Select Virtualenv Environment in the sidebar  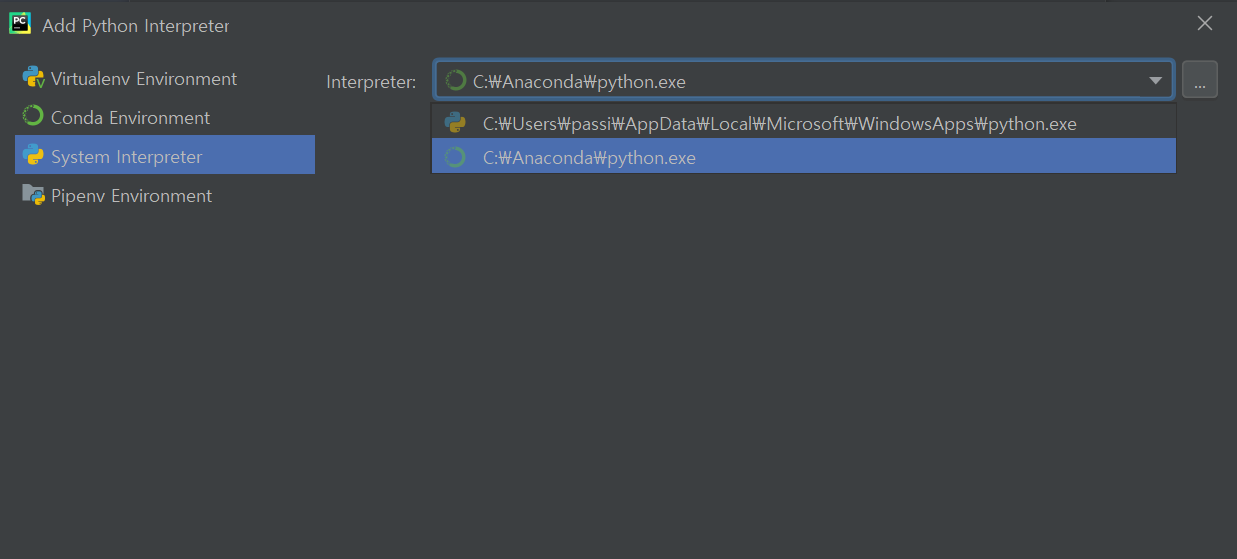165,79
